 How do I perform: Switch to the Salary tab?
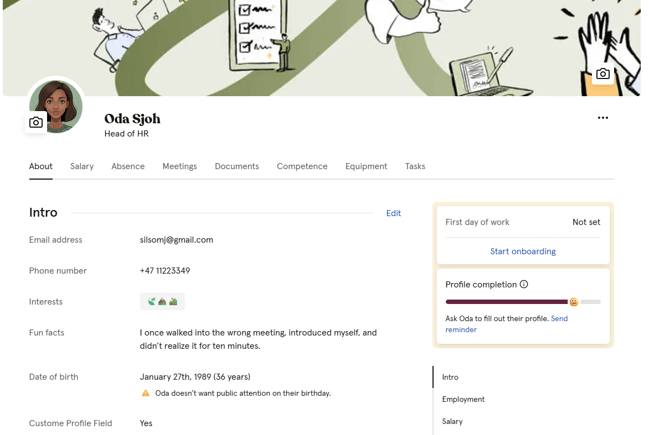[x=82, y=167]
